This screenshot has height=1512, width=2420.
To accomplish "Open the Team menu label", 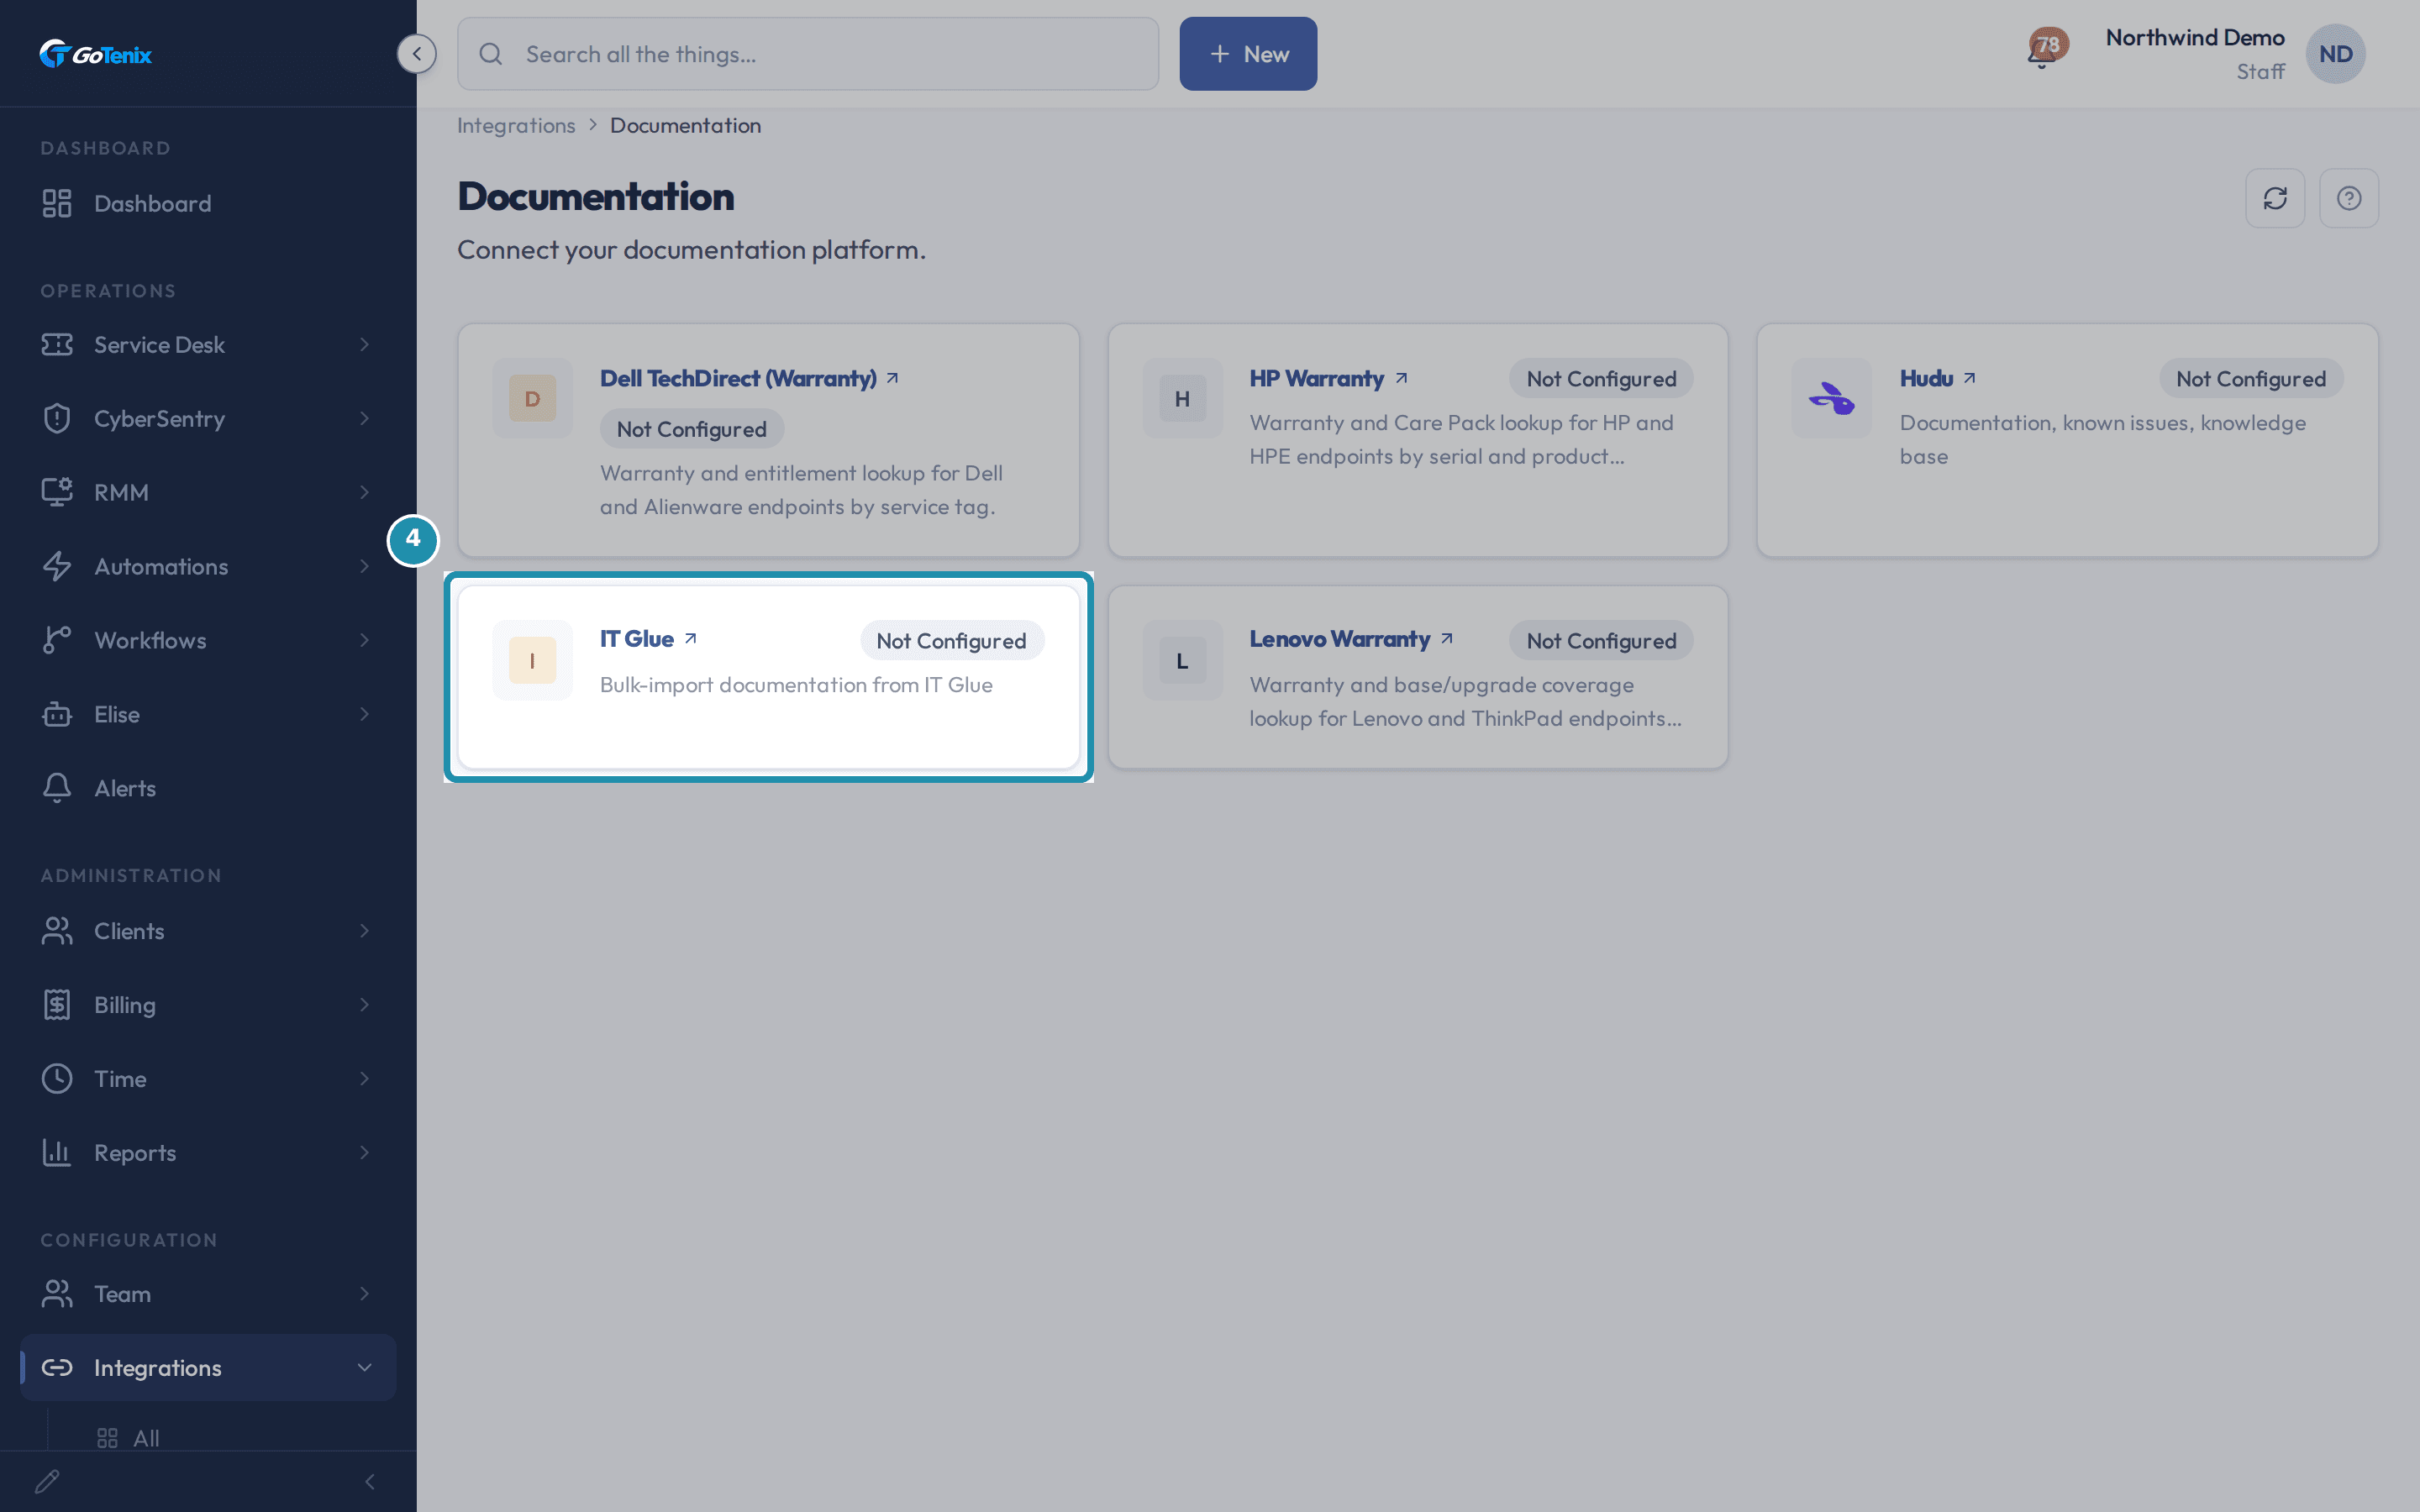I will [122, 1294].
